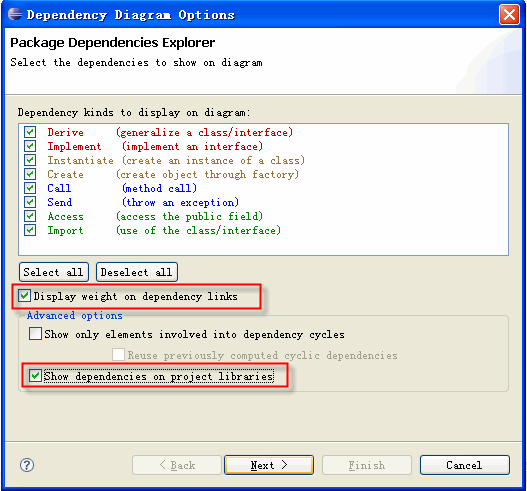Click the help question mark icon

click(27, 465)
